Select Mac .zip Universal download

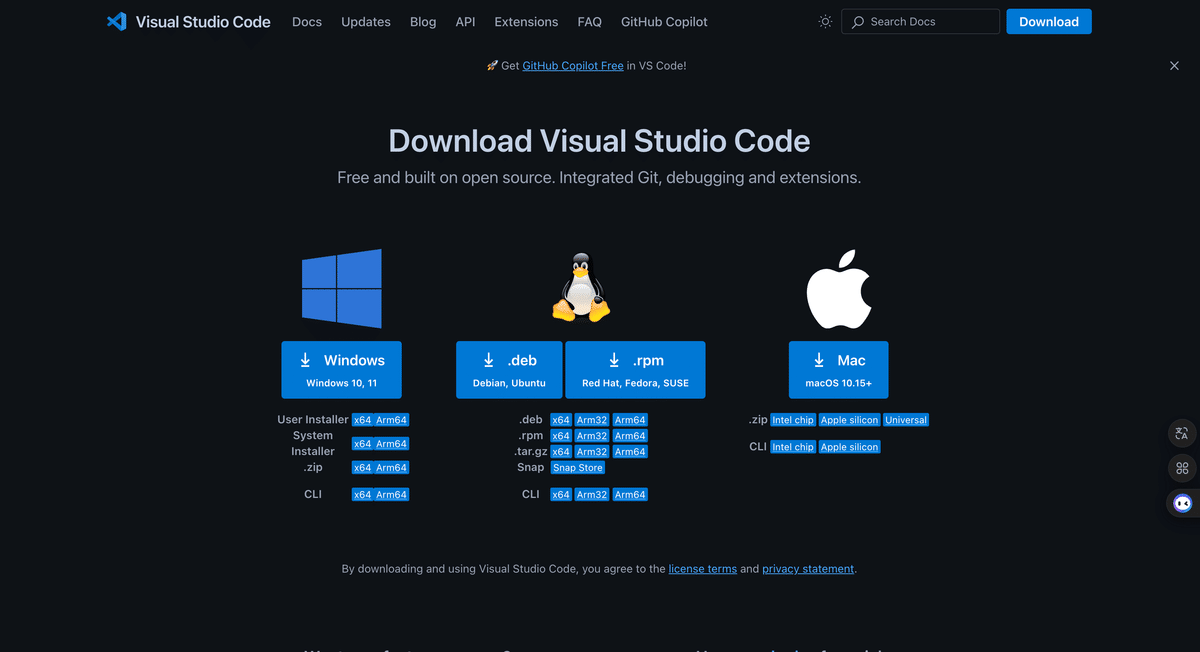point(906,420)
